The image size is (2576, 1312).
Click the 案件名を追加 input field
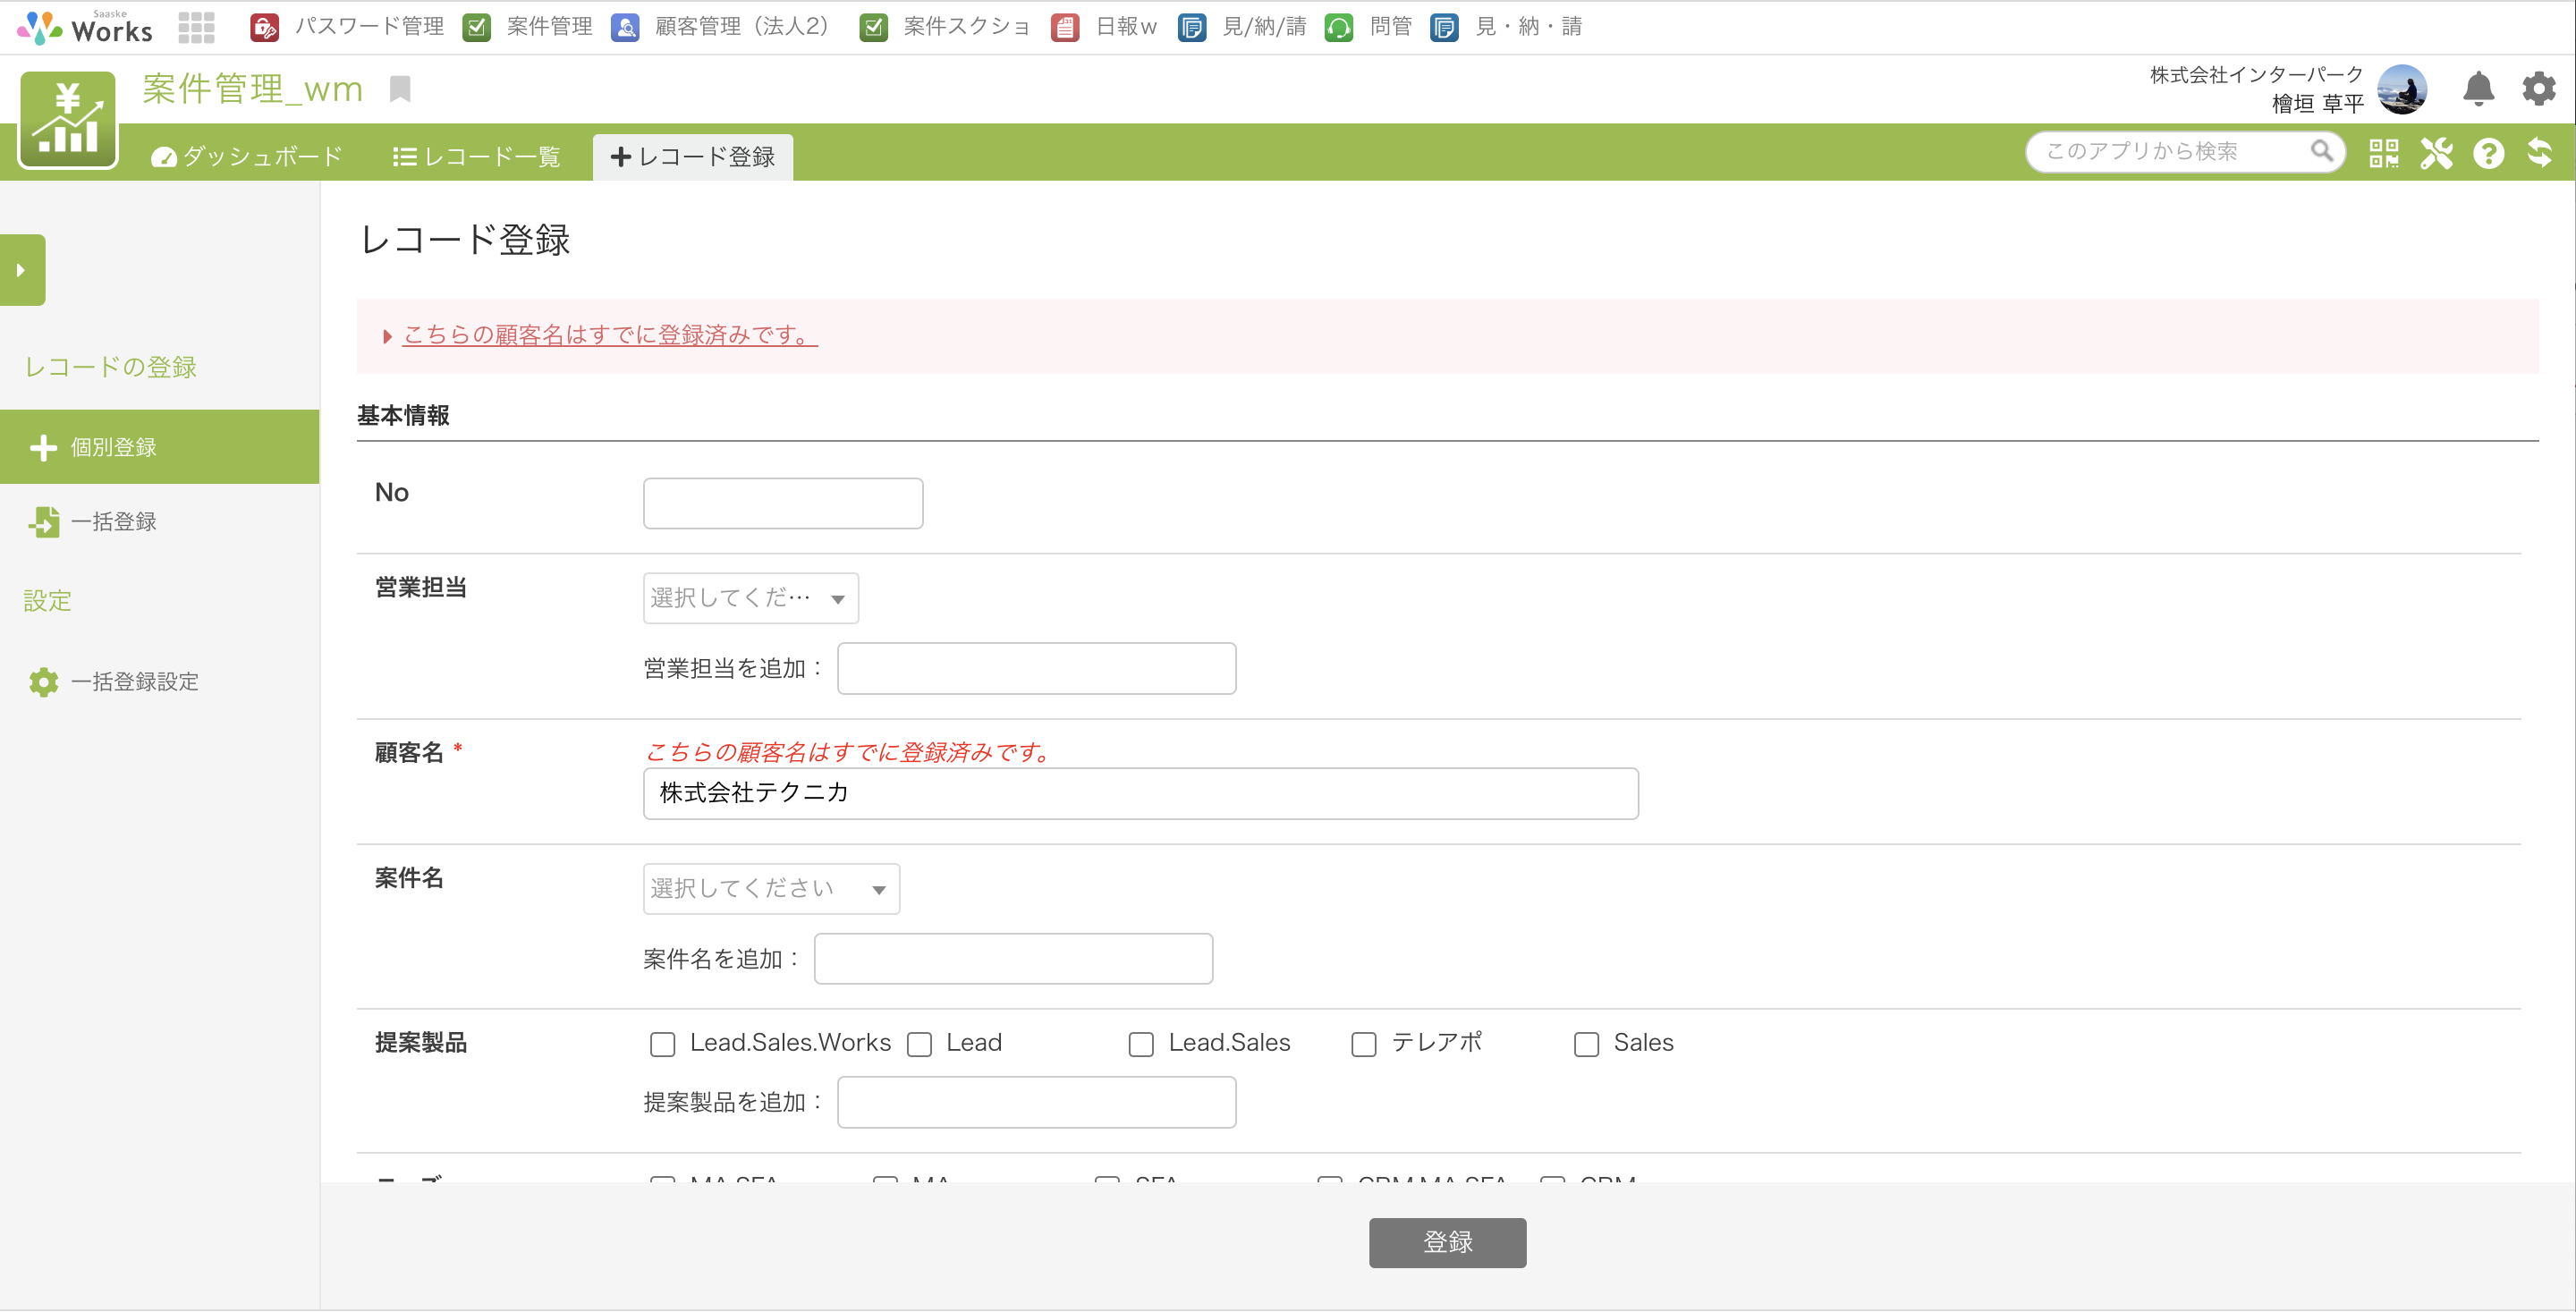tap(1013, 959)
